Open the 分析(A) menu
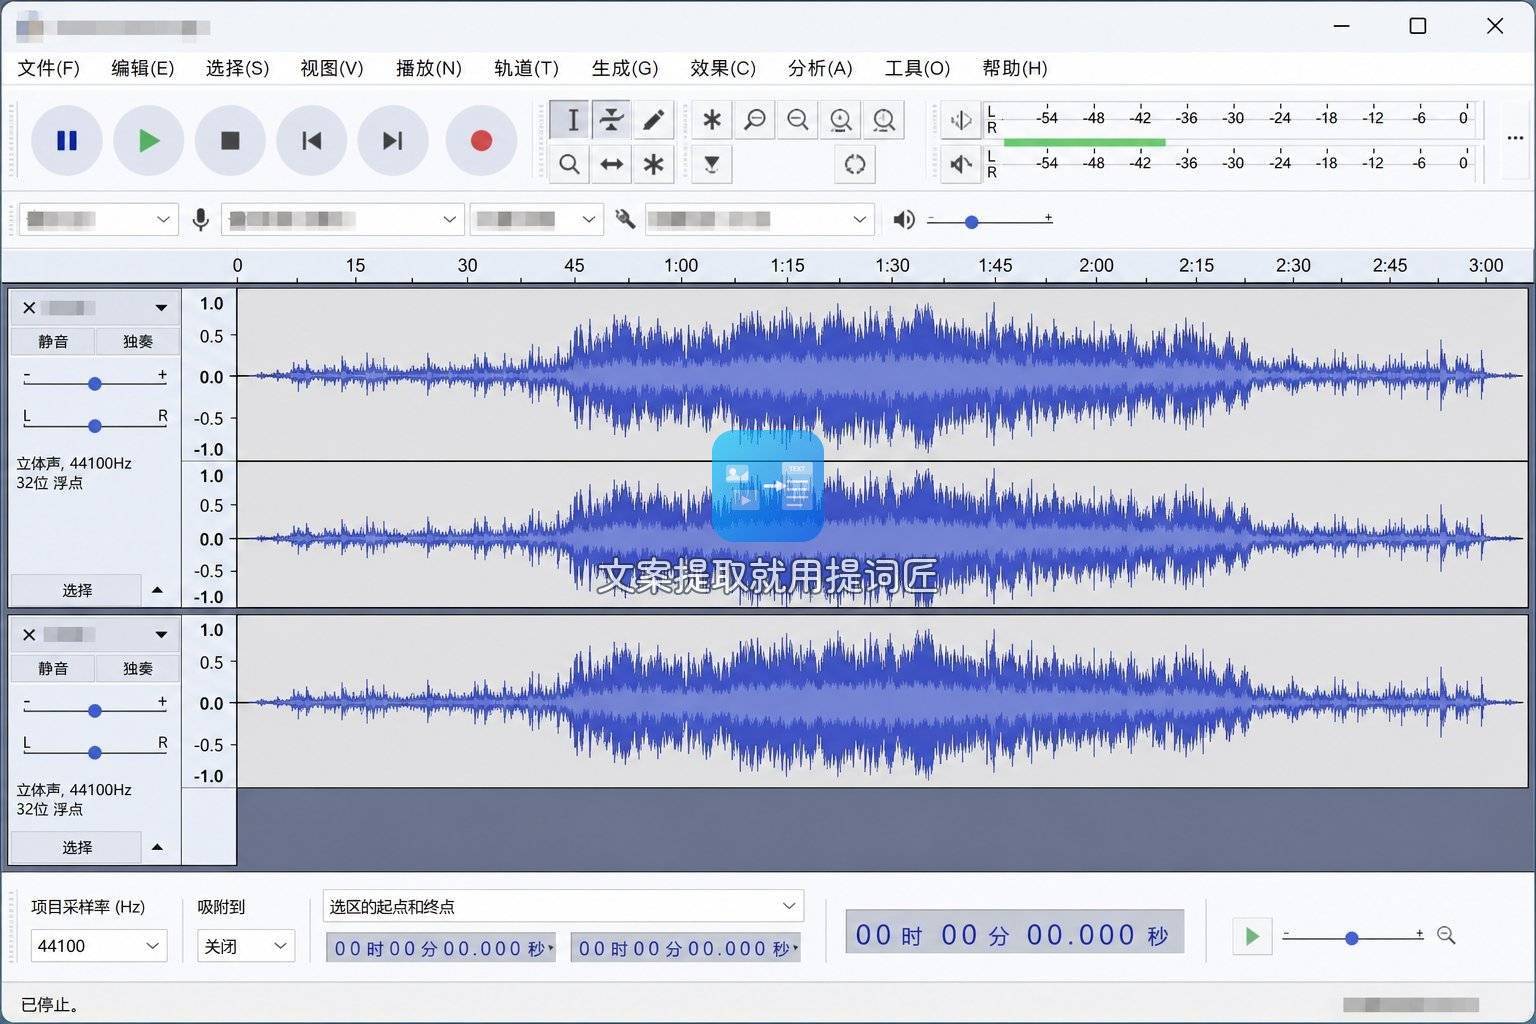The width and height of the screenshot is (1536, 1024). [x=820, y=68]
